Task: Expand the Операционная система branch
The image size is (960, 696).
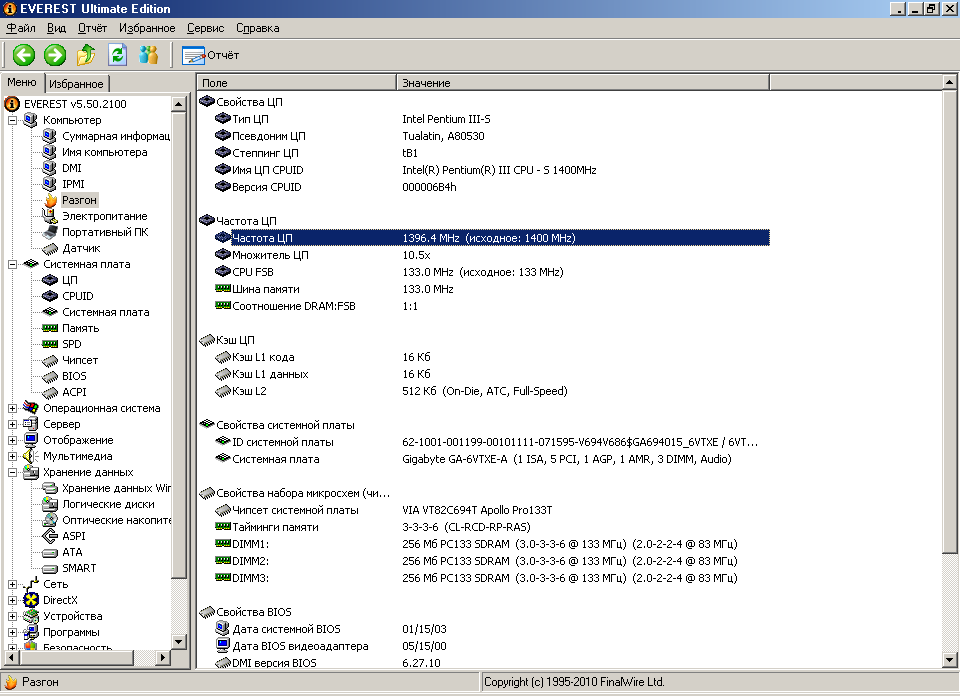Action: [13, 408]
